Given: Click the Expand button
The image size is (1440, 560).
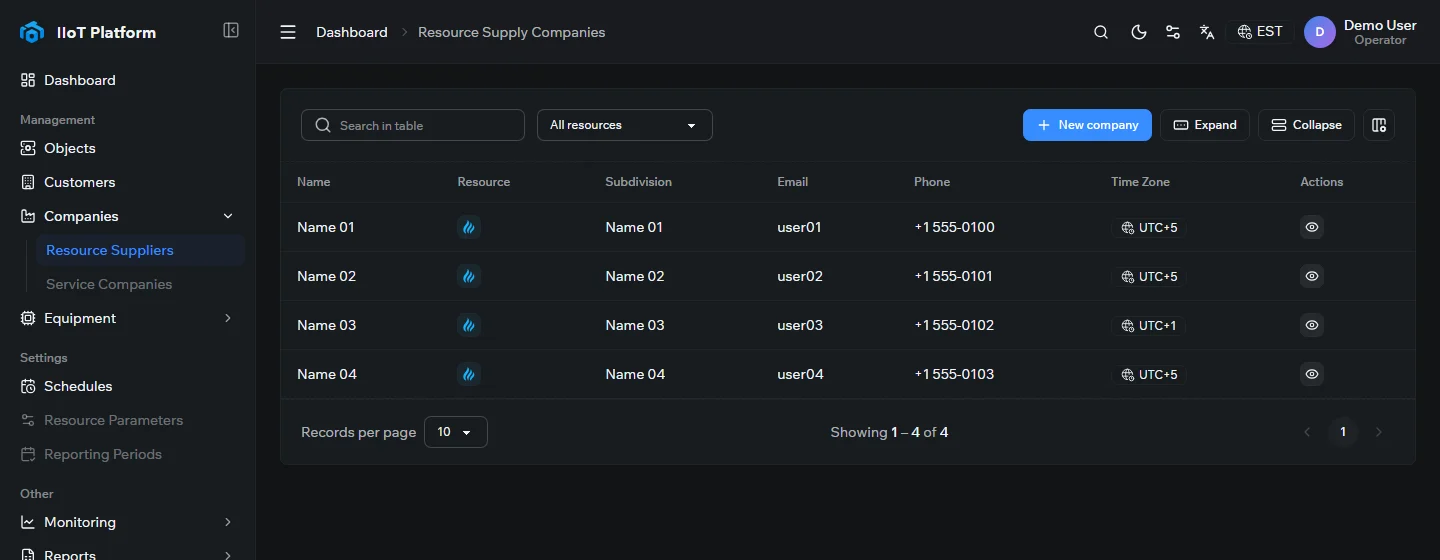Looking at the screenshot, I should pyautogui.click(x=1205, y=125).
